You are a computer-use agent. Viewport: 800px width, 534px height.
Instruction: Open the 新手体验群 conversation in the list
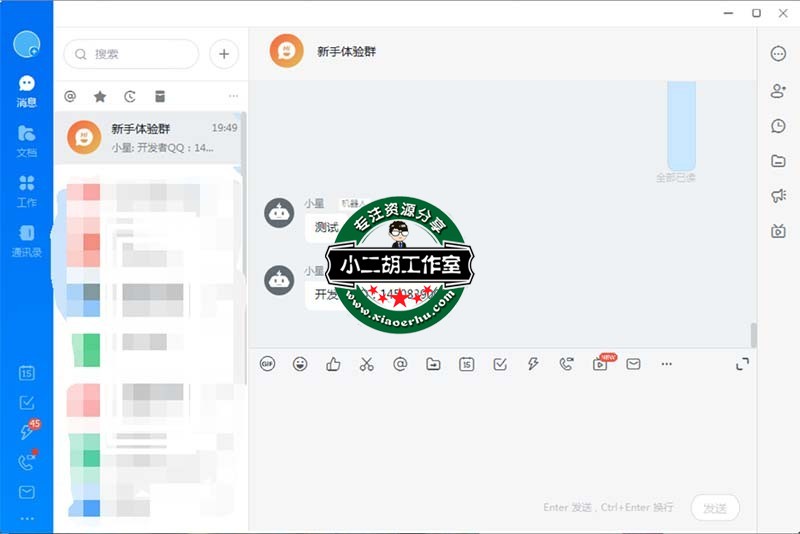151,138
